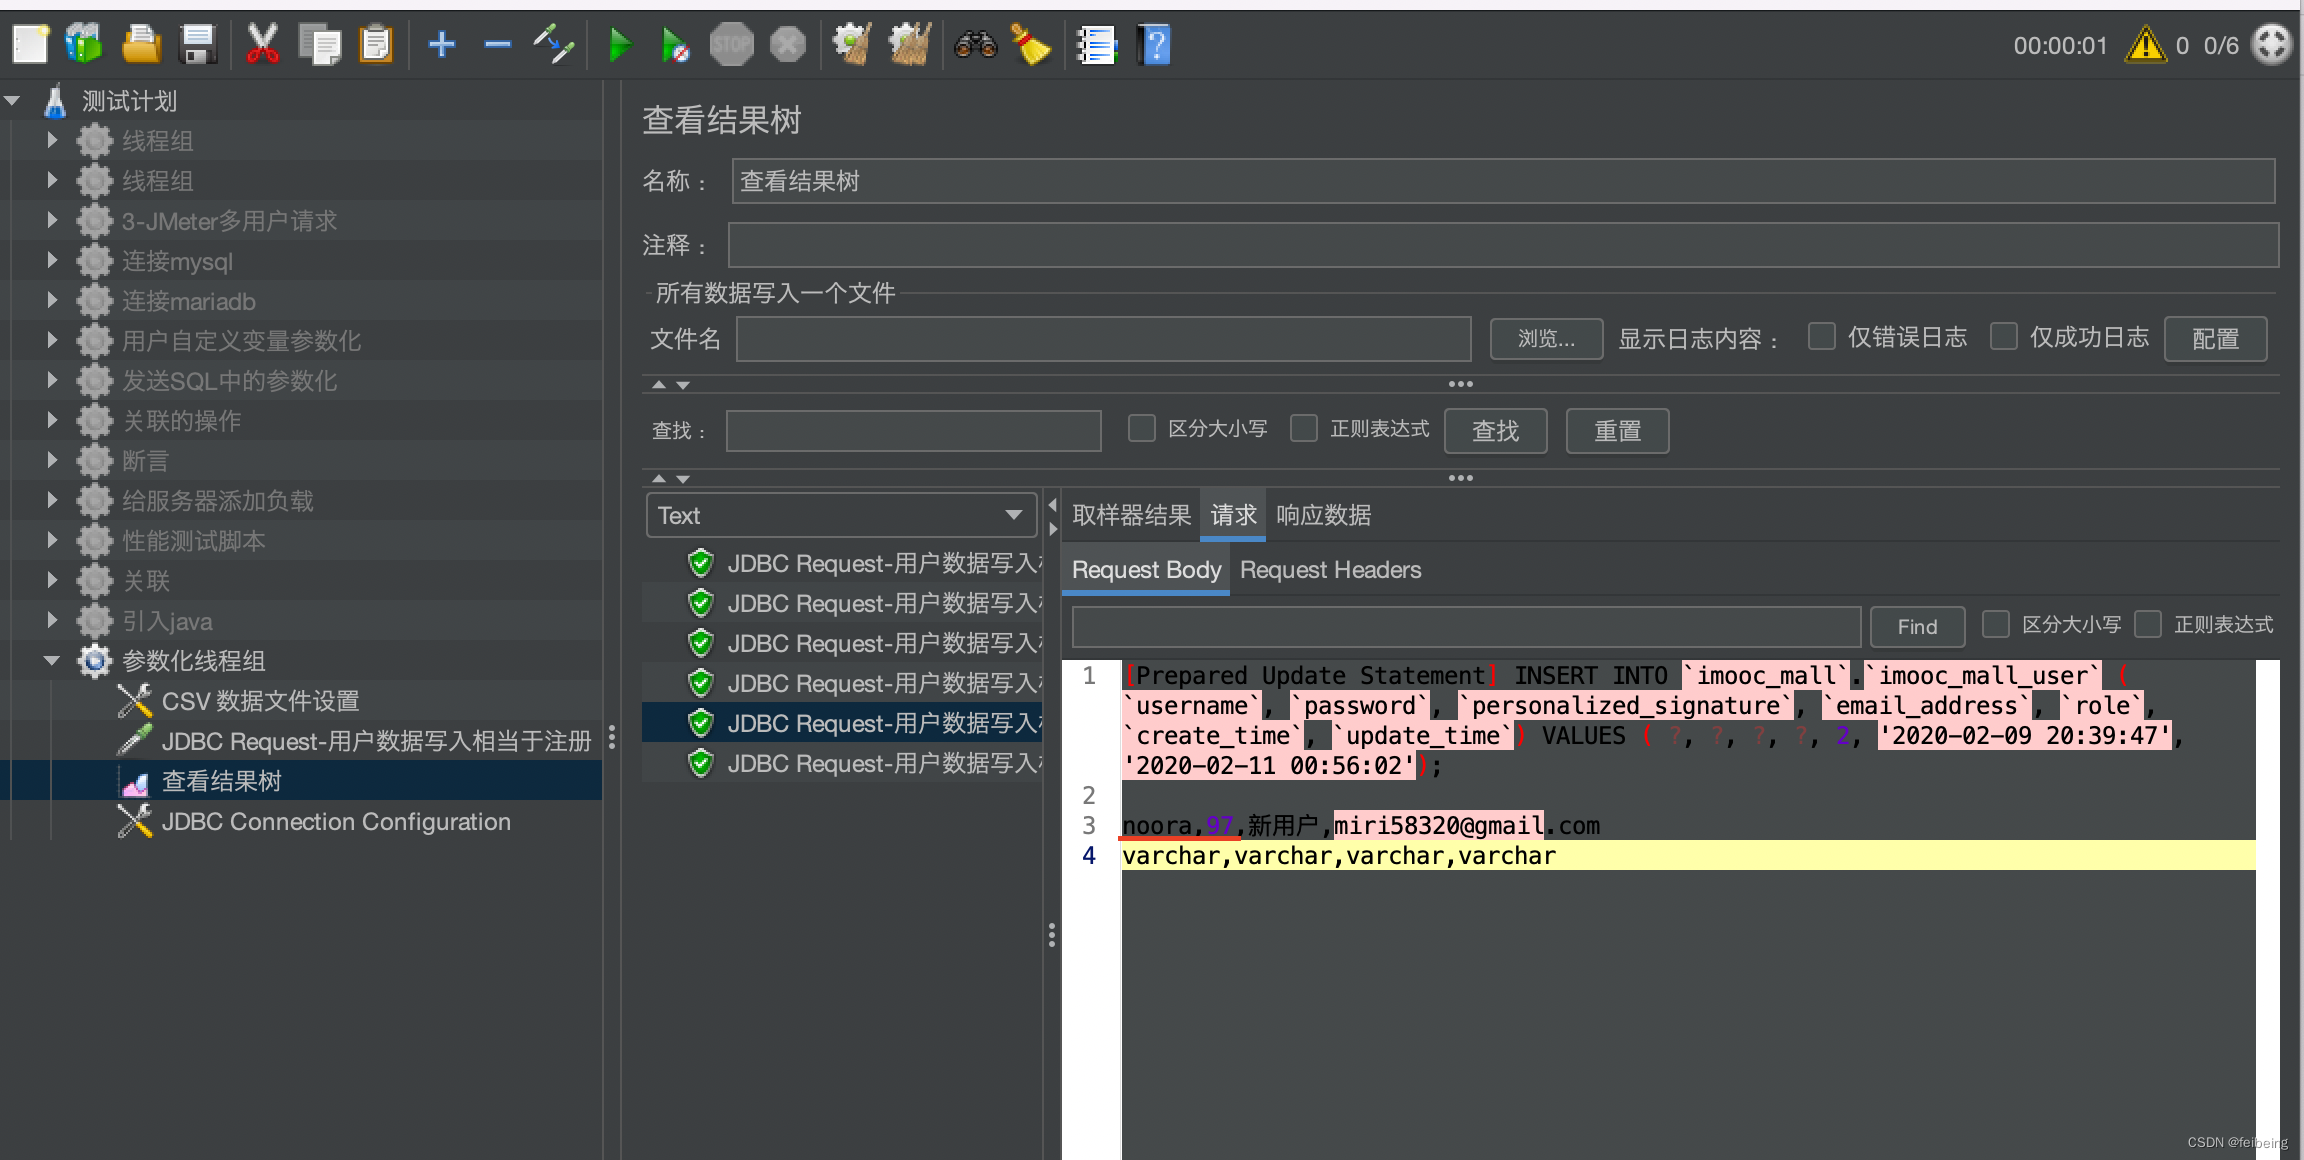Click the search field left of Find
2304x1160 pixels.
pos(1466,627)
